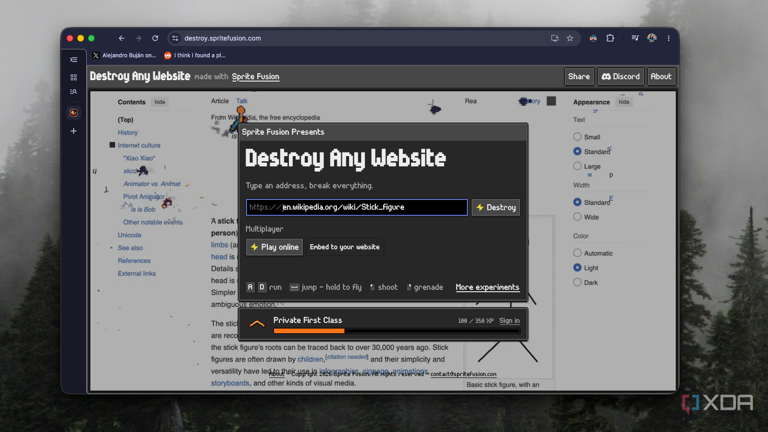Jump to Animator vs. Animation entry
The height and width of the screenshot is (432, 768).
point(152,184)
